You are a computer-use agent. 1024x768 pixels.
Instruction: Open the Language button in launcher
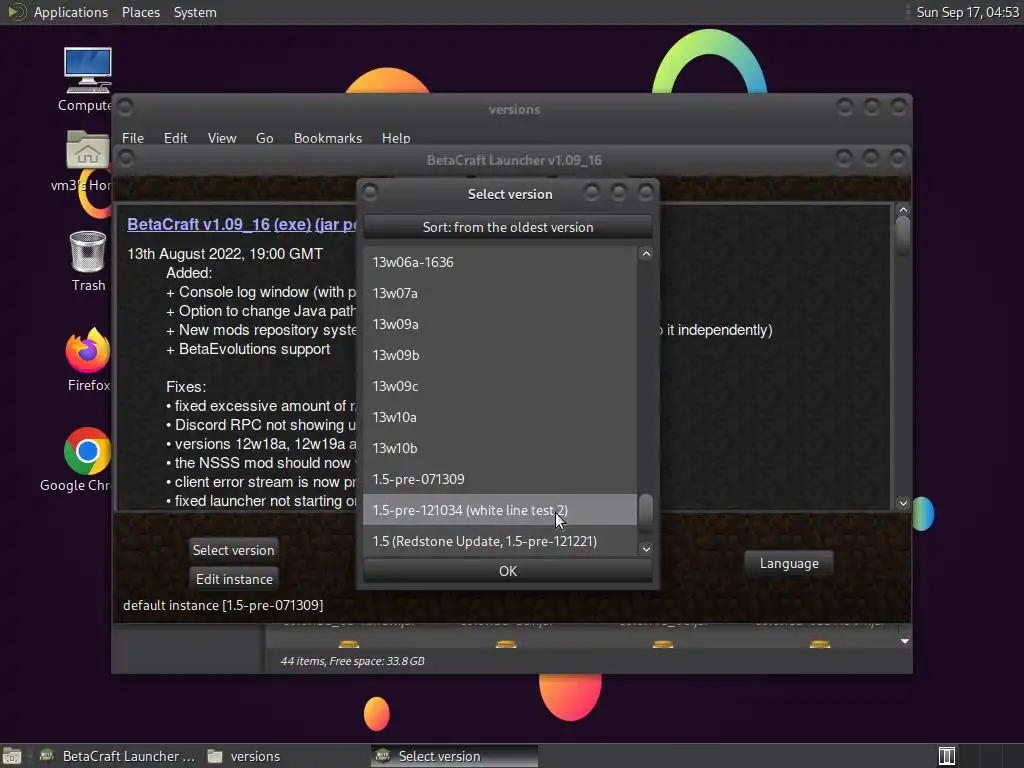788,563
